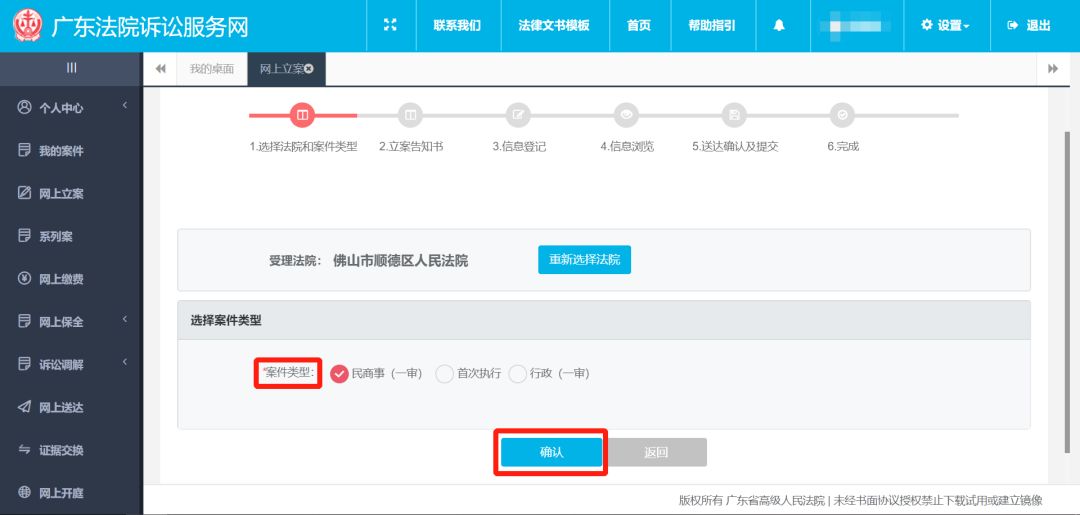Click the 网上缴费 yen coin icon

click(25, 279)
